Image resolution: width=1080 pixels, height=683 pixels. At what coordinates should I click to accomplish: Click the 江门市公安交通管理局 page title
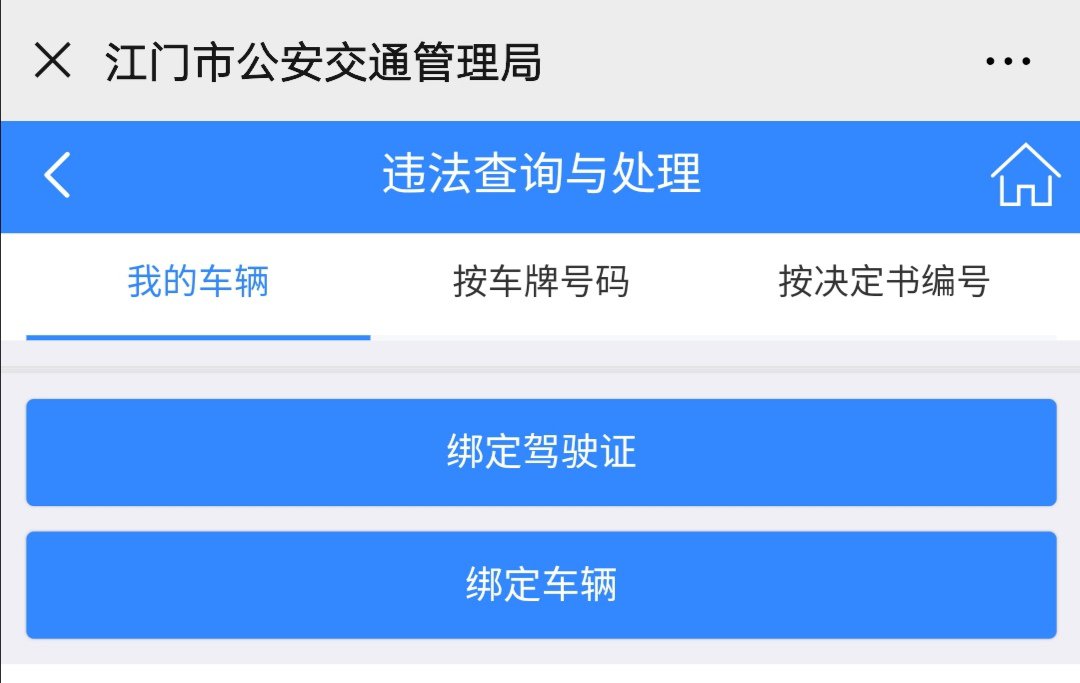[x=324, y=62]
